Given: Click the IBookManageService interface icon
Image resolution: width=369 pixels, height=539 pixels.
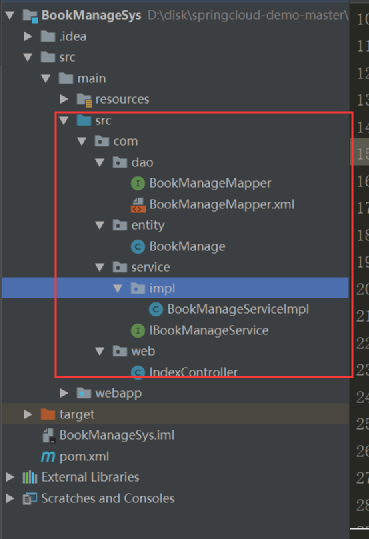Looking at the screenshot, I should (x=138, y=330).
